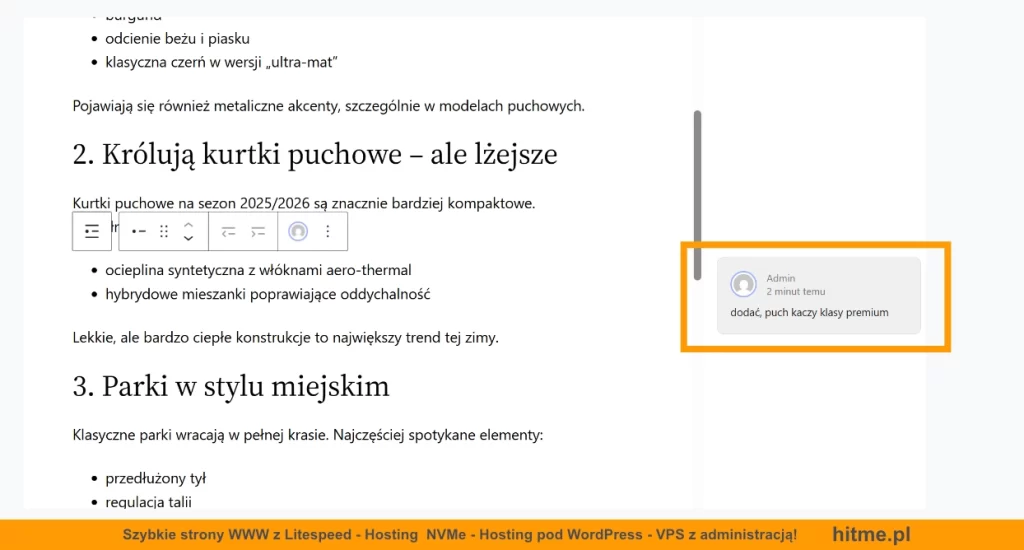Open Admin comment 'dodać, puch kaczy klasy premium'

pyautogui.click(x=818, y=295)
